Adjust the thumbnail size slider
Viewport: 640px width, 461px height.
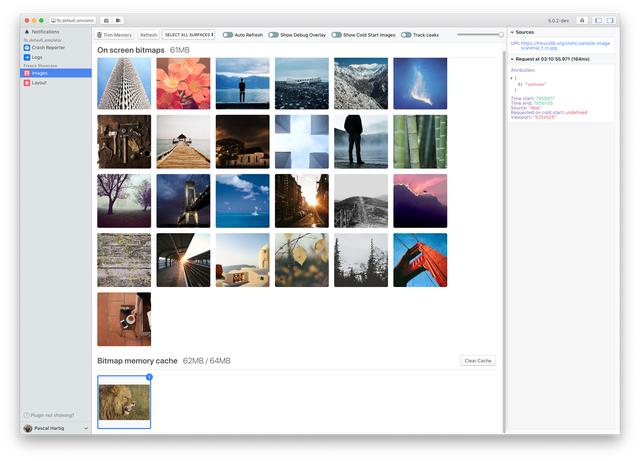coord(480,35)
